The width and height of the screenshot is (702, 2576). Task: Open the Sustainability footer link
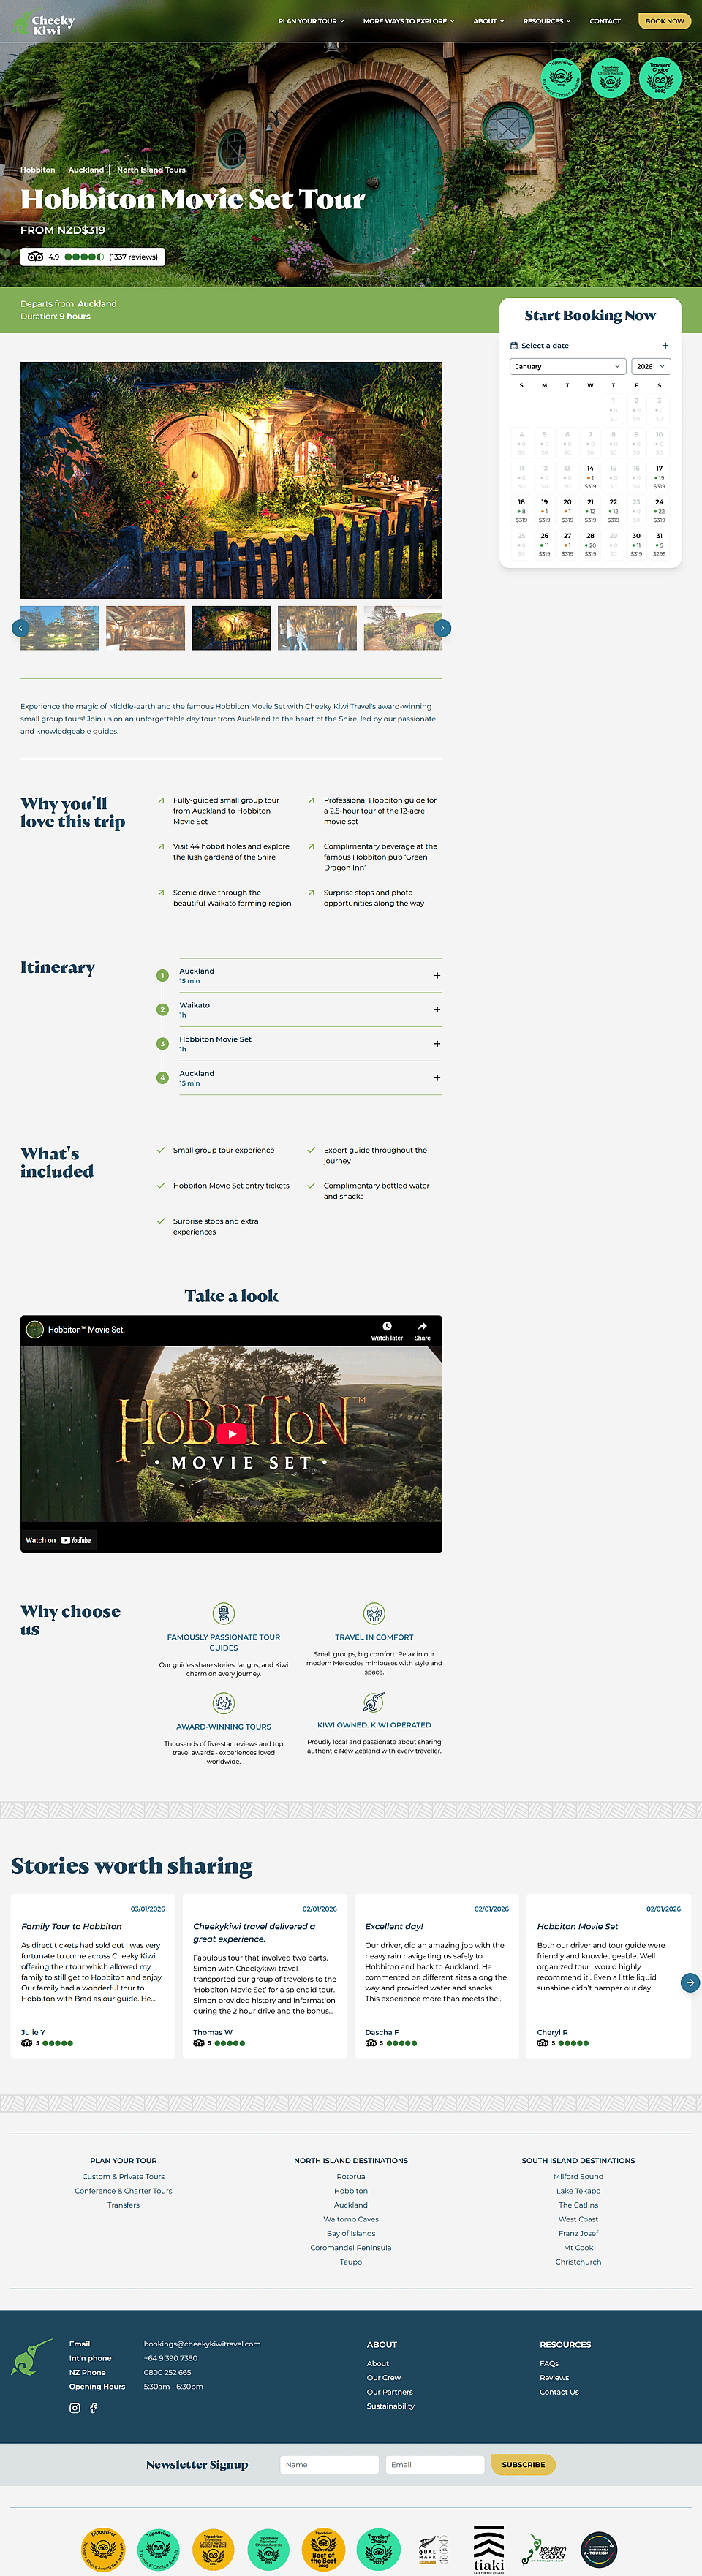[390, 2405]
